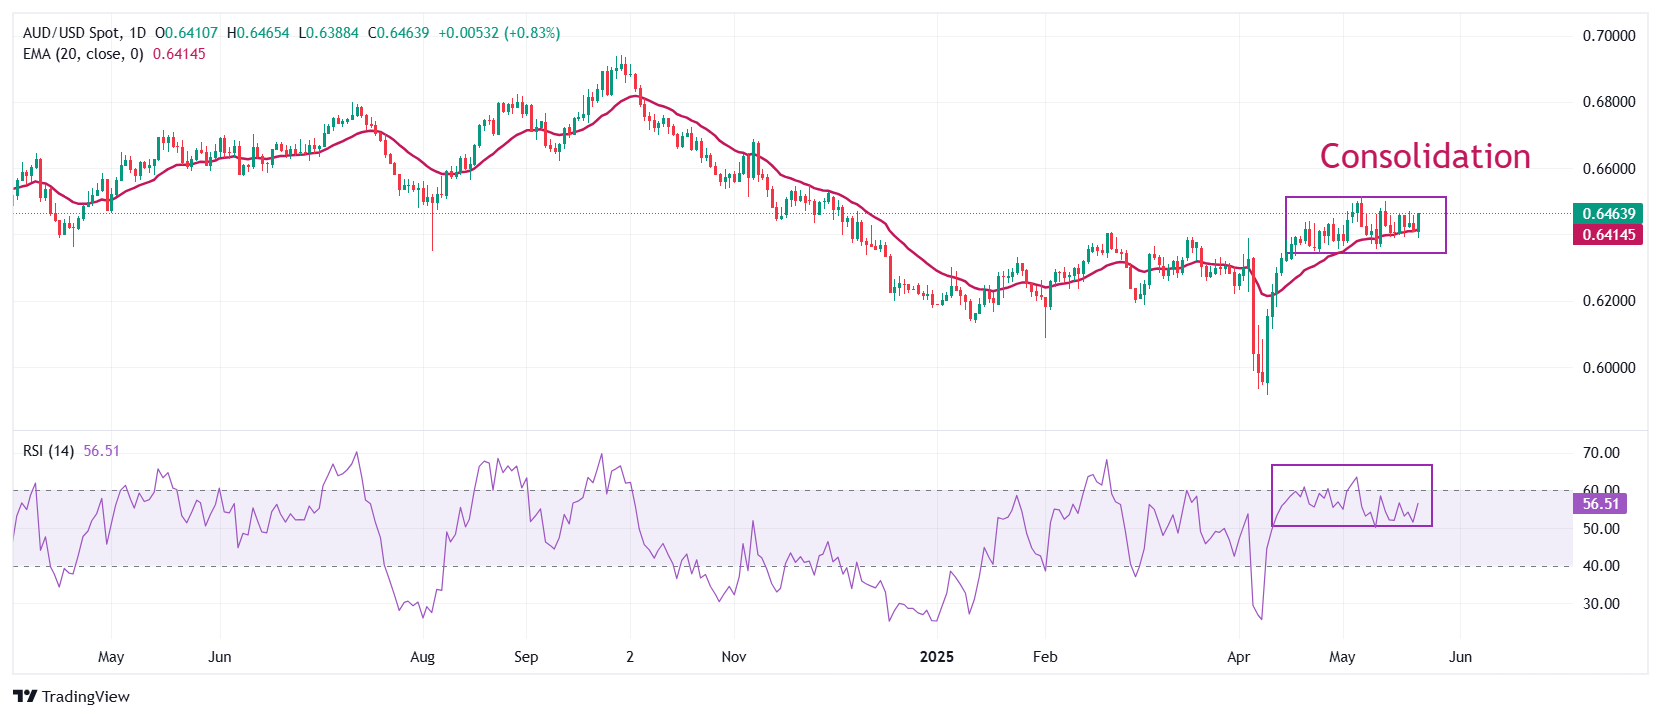This screenshot has height=718, width=1661.
Task: Click the Sep label on time axis
Action: coord(526,657)
